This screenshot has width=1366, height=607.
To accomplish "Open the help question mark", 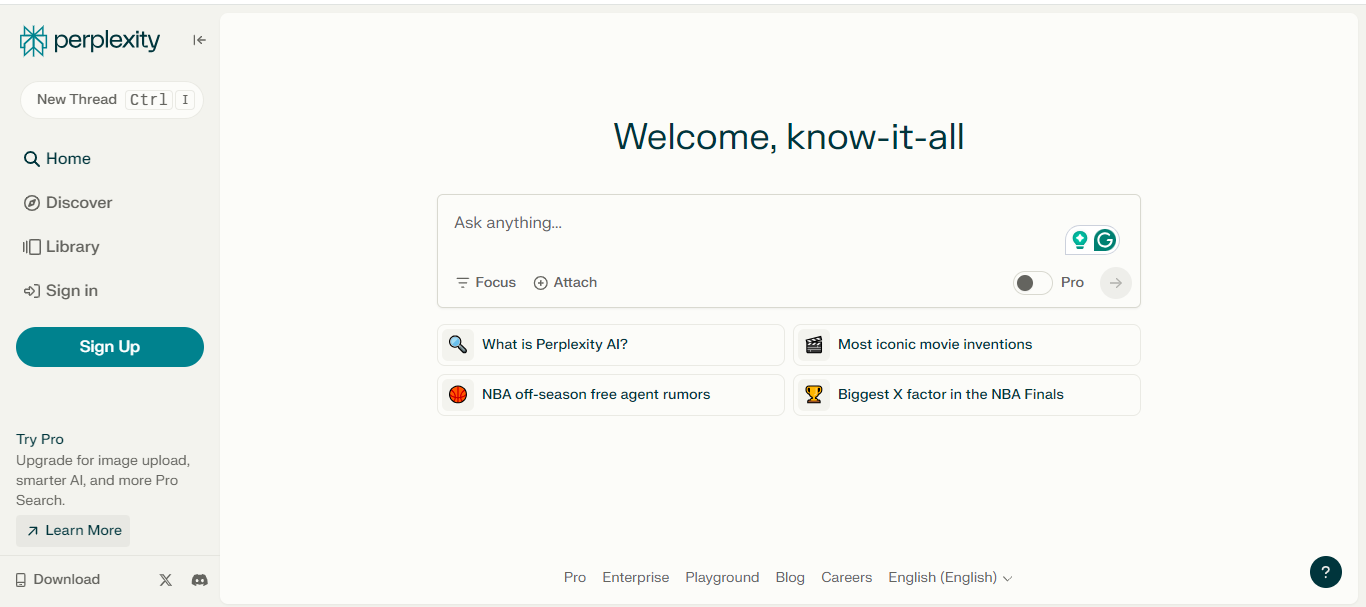I will coord(1326,572).
